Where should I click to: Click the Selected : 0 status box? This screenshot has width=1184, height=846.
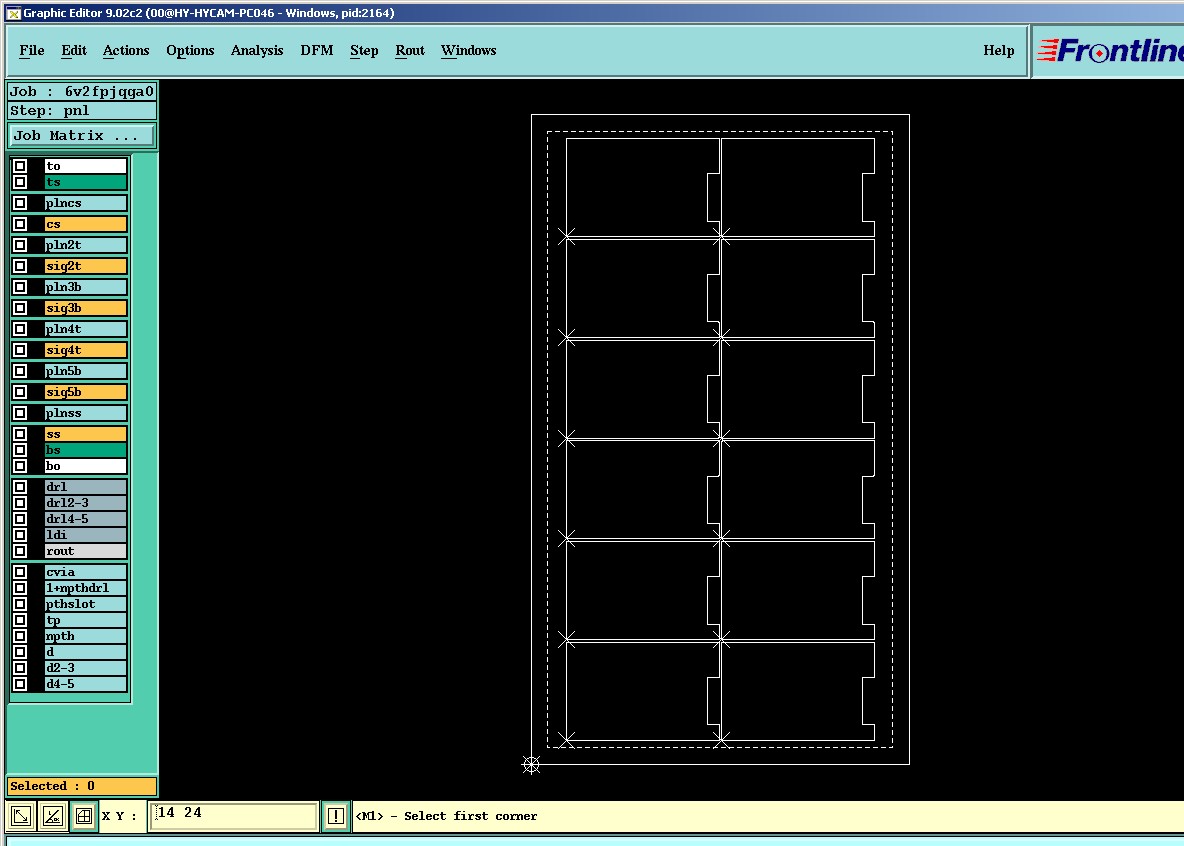(82, 786)
